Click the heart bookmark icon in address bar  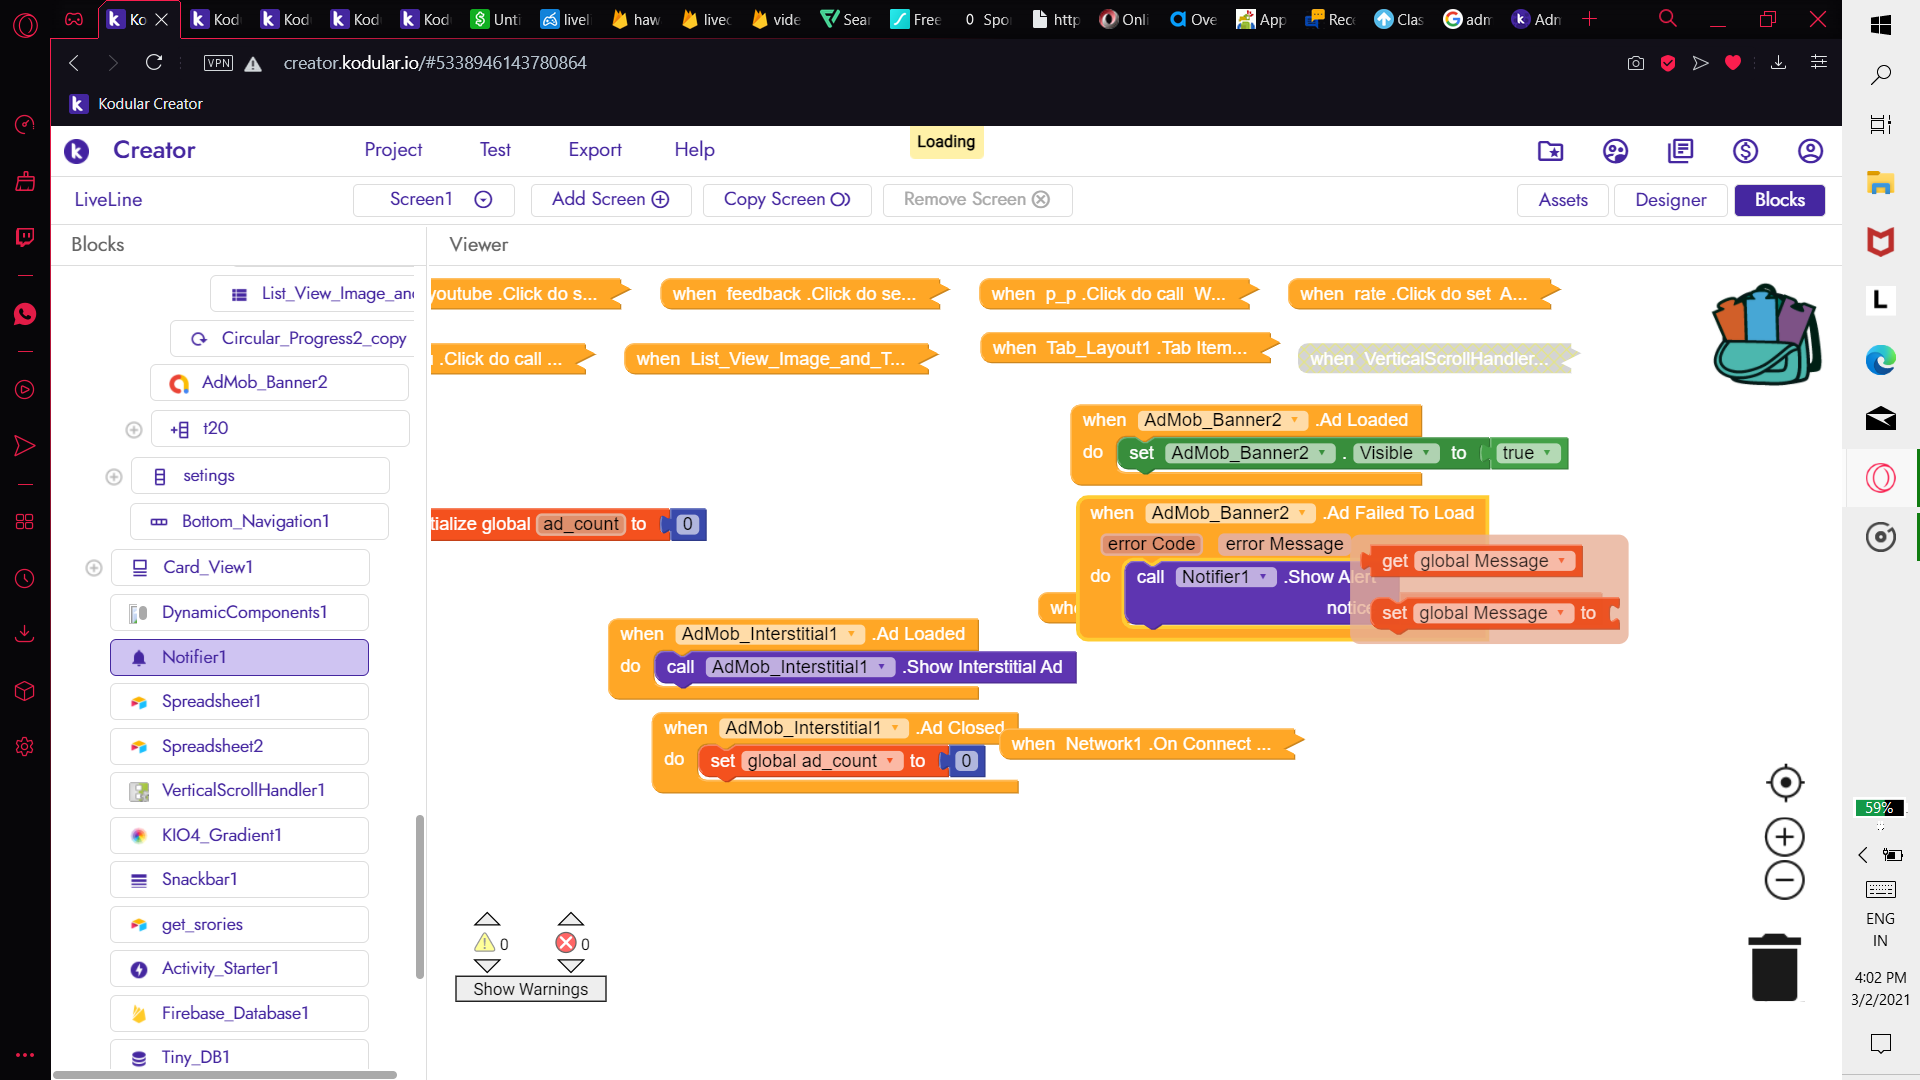[1733, 63]
